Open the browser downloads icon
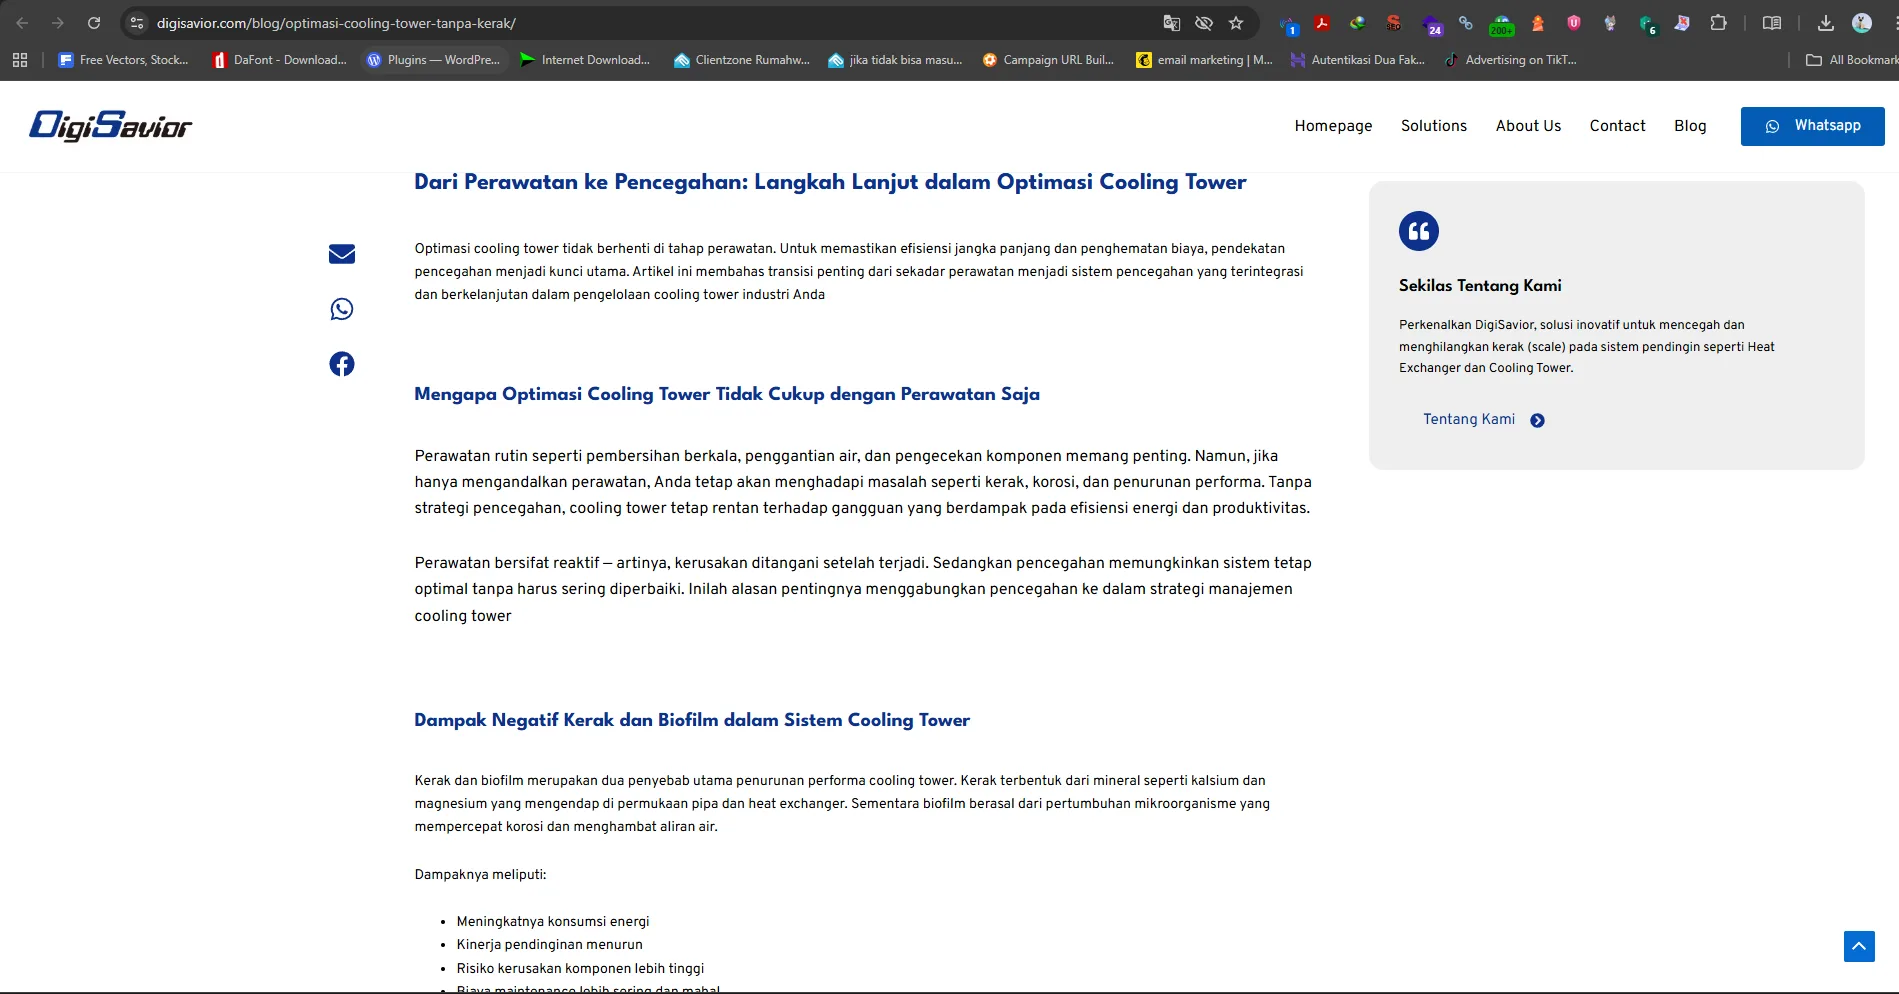 click(x=1826, y=23)
